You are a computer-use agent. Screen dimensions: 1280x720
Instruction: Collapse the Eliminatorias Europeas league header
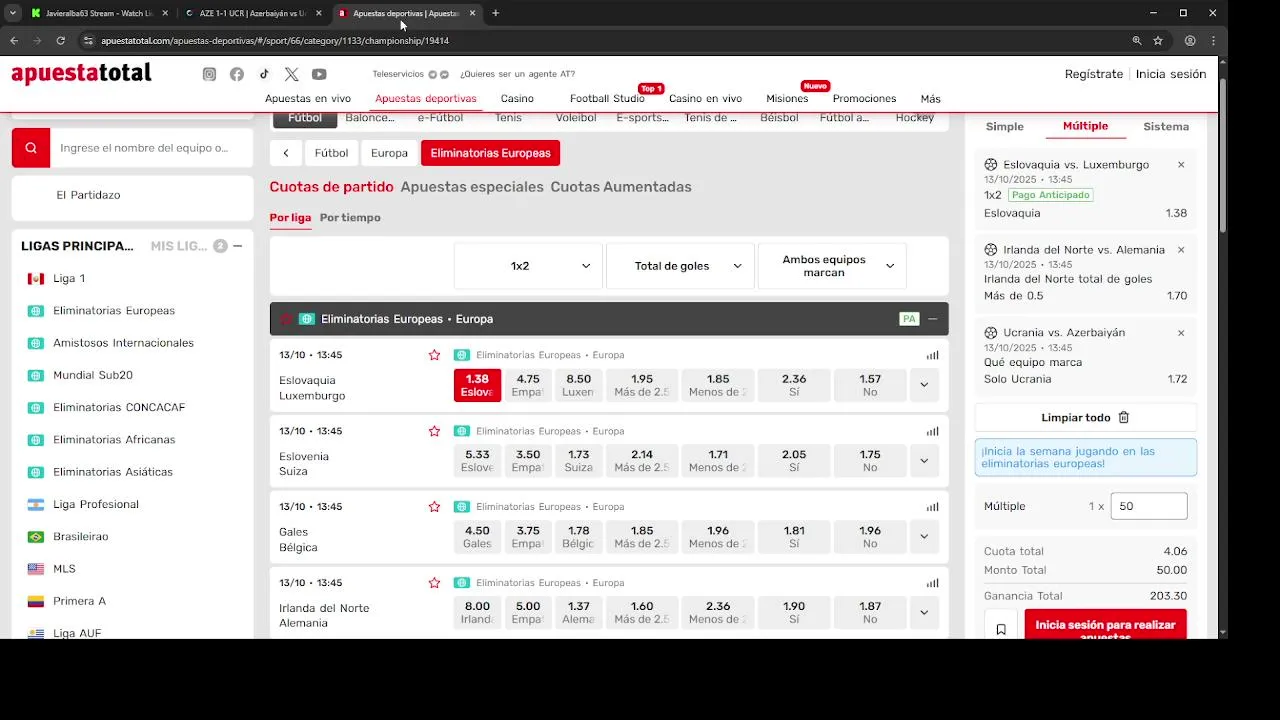(932, 319)
